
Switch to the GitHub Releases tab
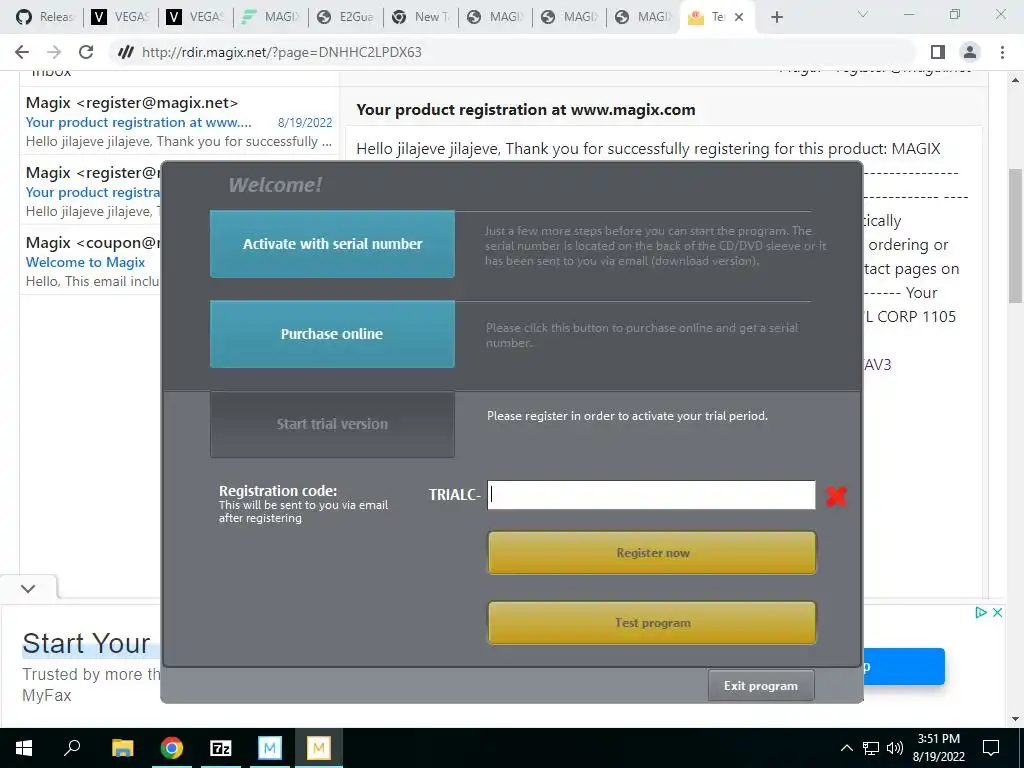tap(44, 17)
